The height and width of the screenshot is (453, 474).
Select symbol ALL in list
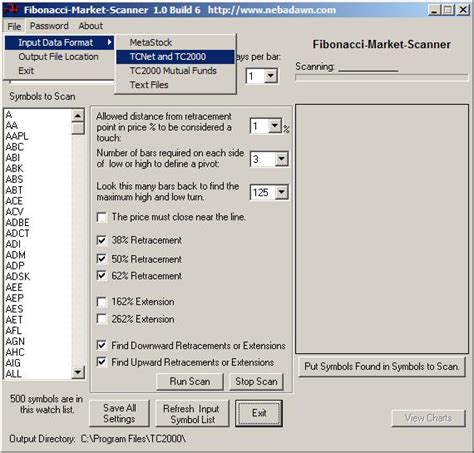(14, 374)
